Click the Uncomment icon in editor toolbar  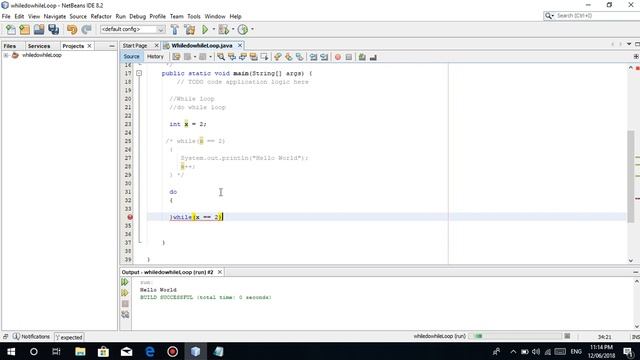coord(373,57)
